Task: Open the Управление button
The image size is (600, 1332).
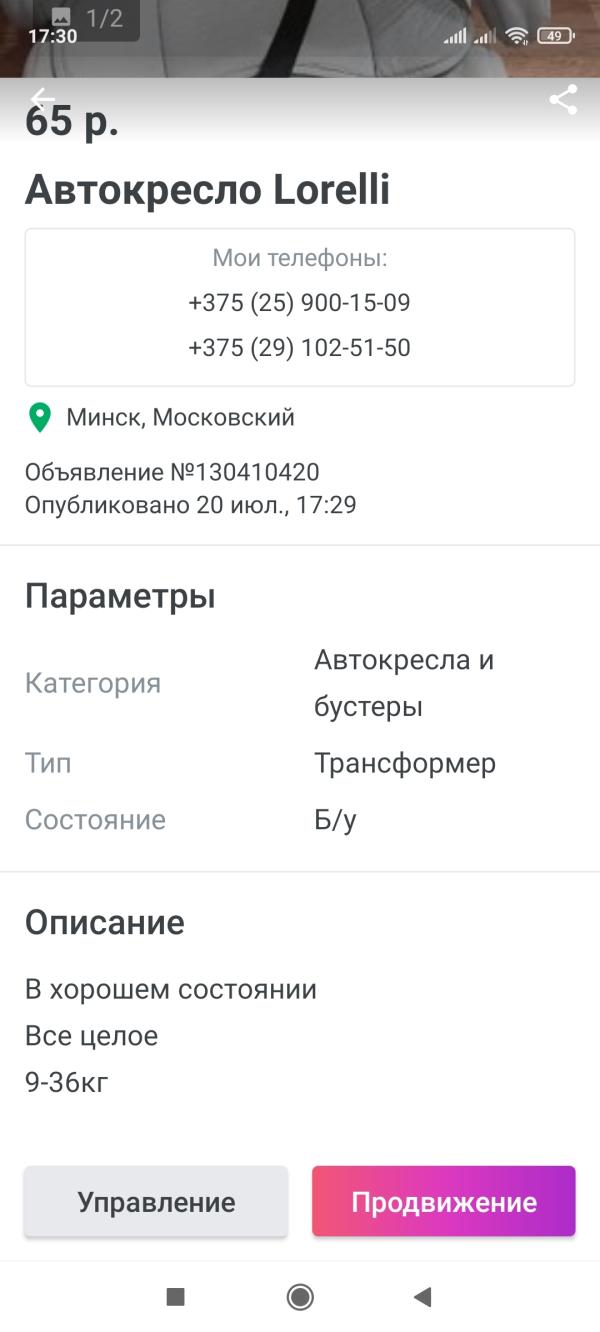Action: 156,1201
